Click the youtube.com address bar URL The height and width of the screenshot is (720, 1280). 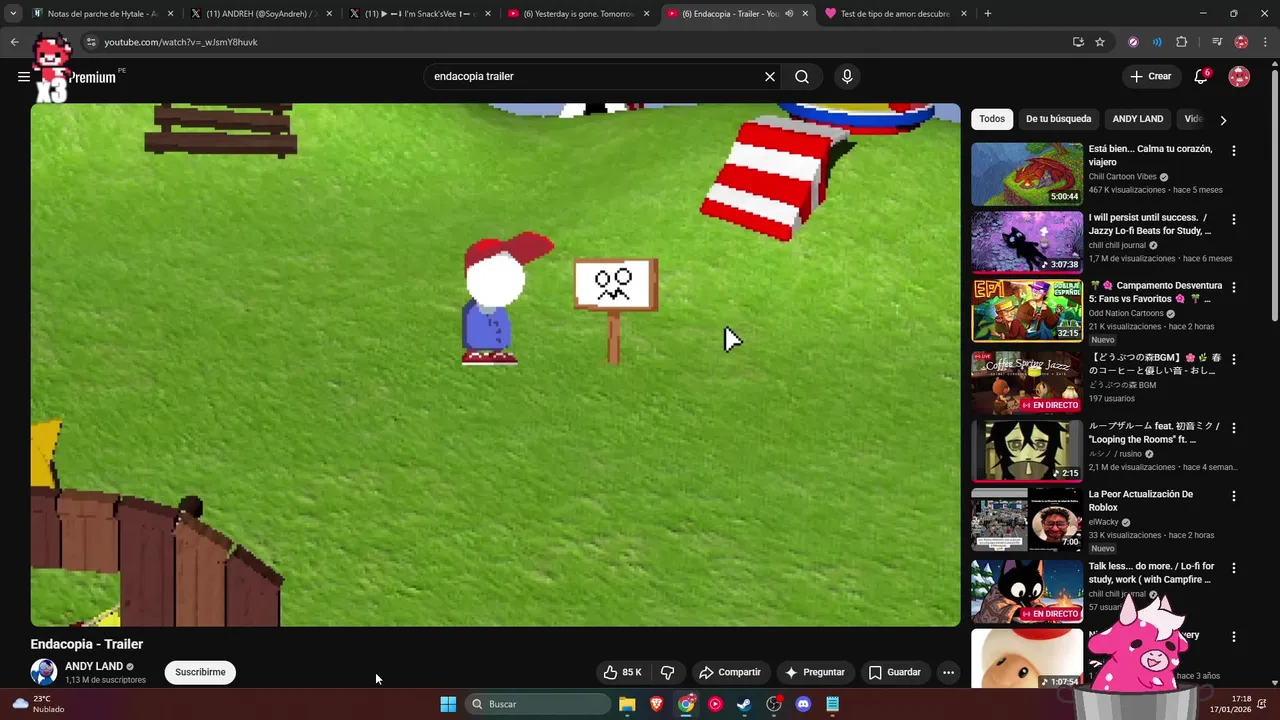click(181, 42)
